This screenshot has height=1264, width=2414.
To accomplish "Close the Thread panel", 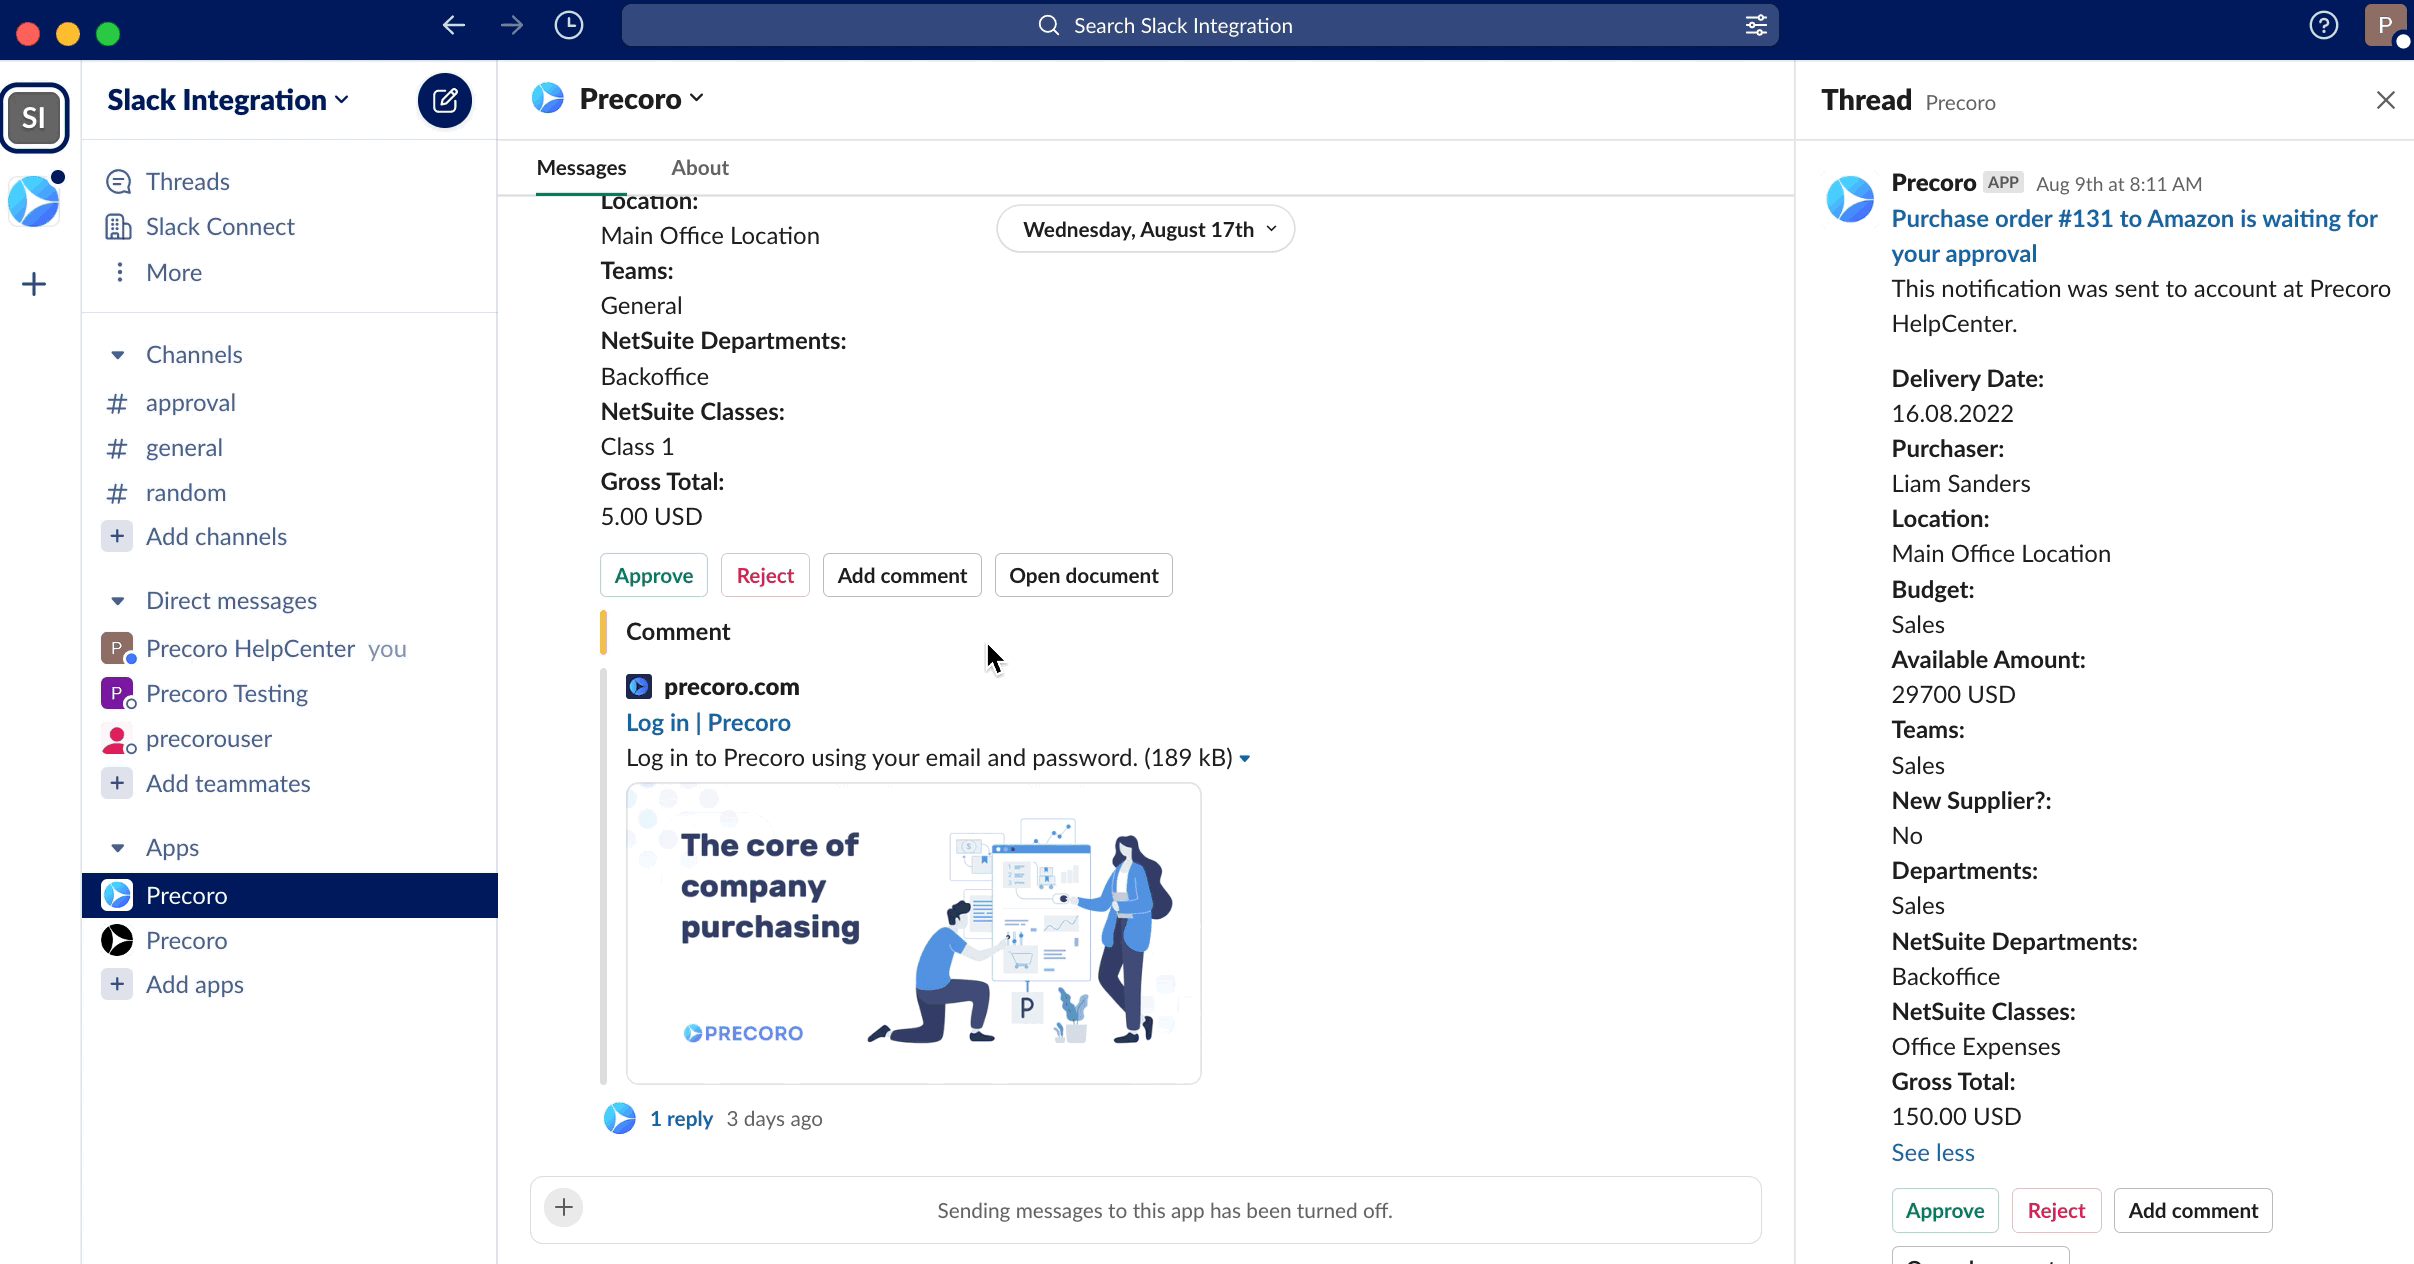I will click(x=2386, y=100).
